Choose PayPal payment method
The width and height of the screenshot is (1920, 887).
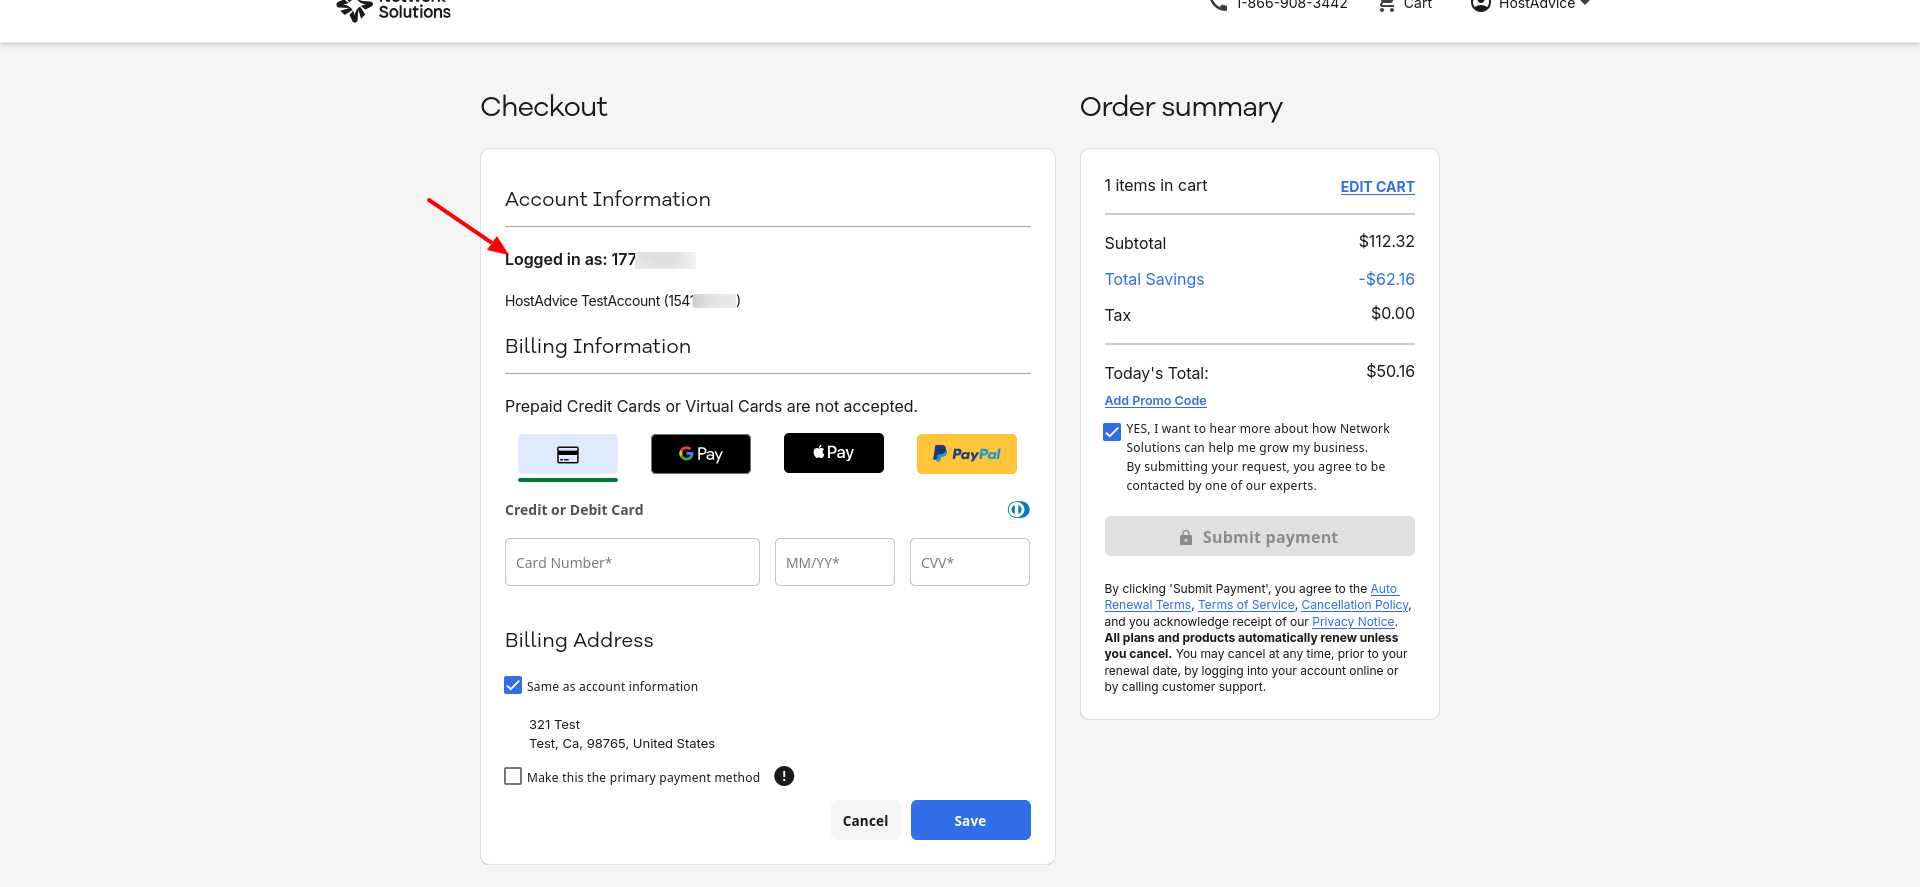[x=967, y=454]
